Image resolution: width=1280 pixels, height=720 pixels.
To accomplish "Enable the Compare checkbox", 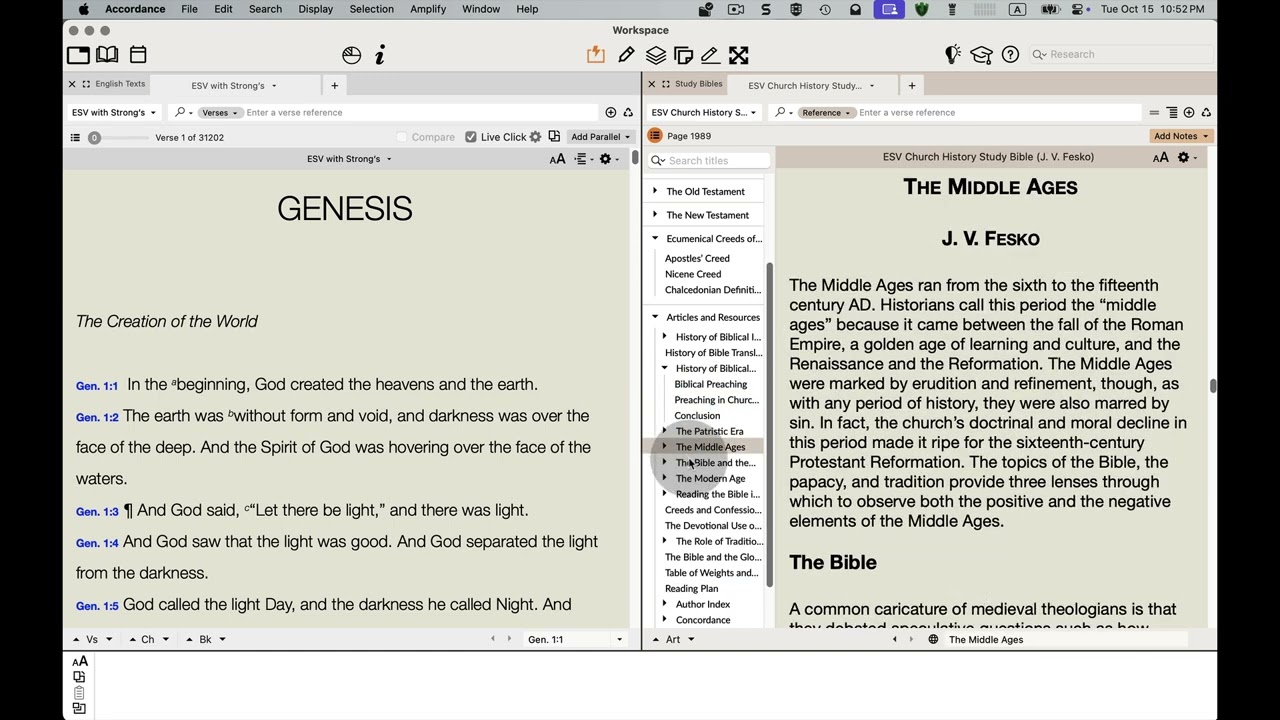I will pyautogui.click(x=402, y=137).
